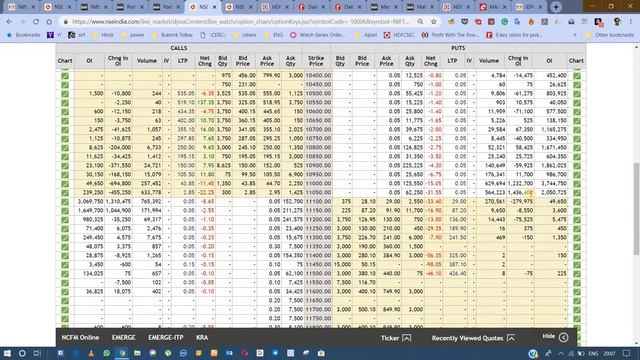Open call chart icon for strike 10500.00
The image size is (640, 360).
[x=65, y=93]
